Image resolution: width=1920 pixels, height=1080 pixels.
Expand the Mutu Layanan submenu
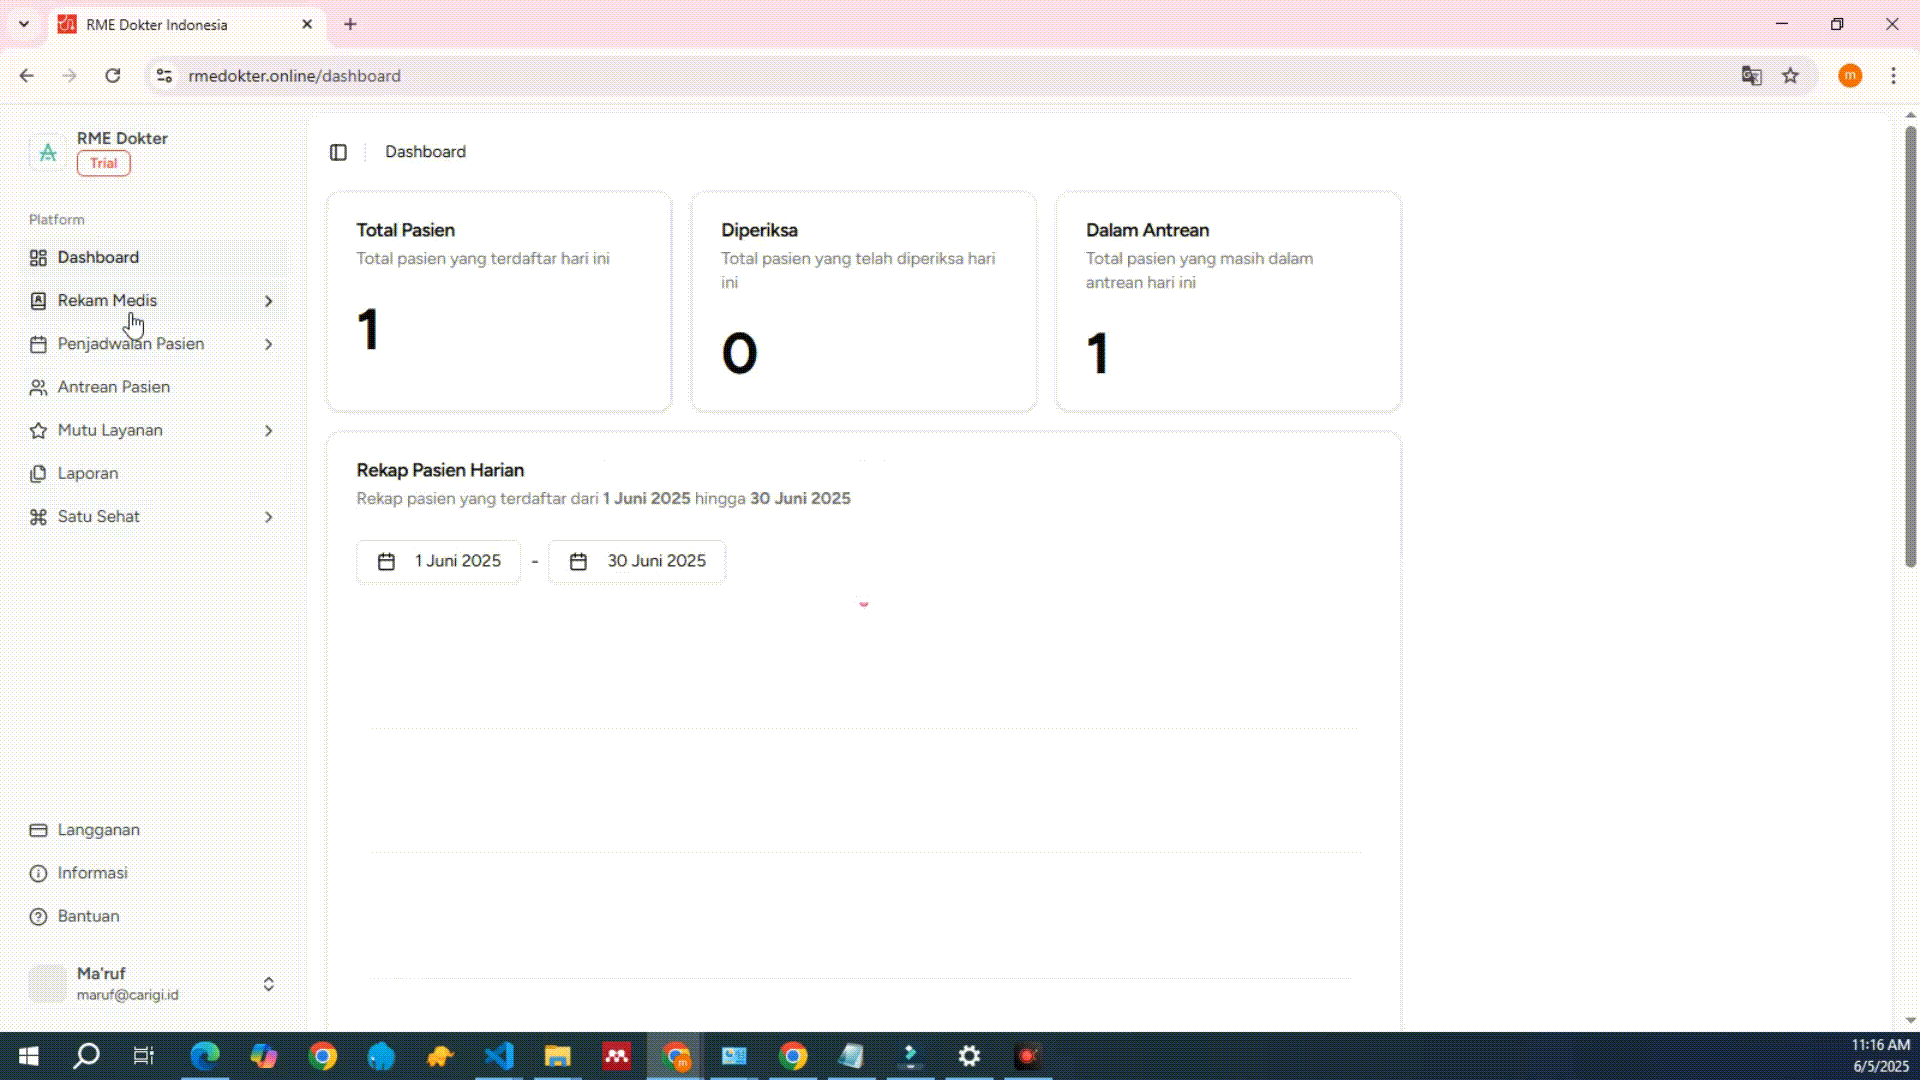coord(268,431)
